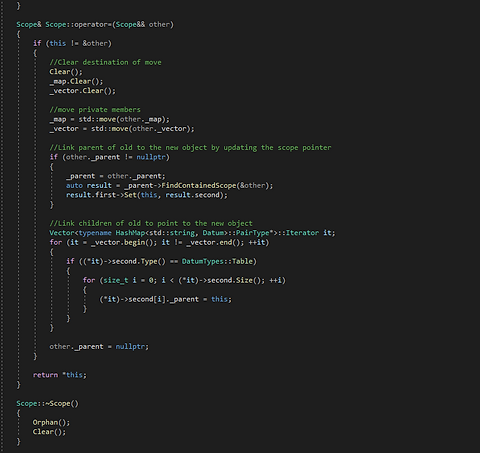
Task: Click the 'Scope::~Scope()' destructor line
Action: click(x=47, y=404)
